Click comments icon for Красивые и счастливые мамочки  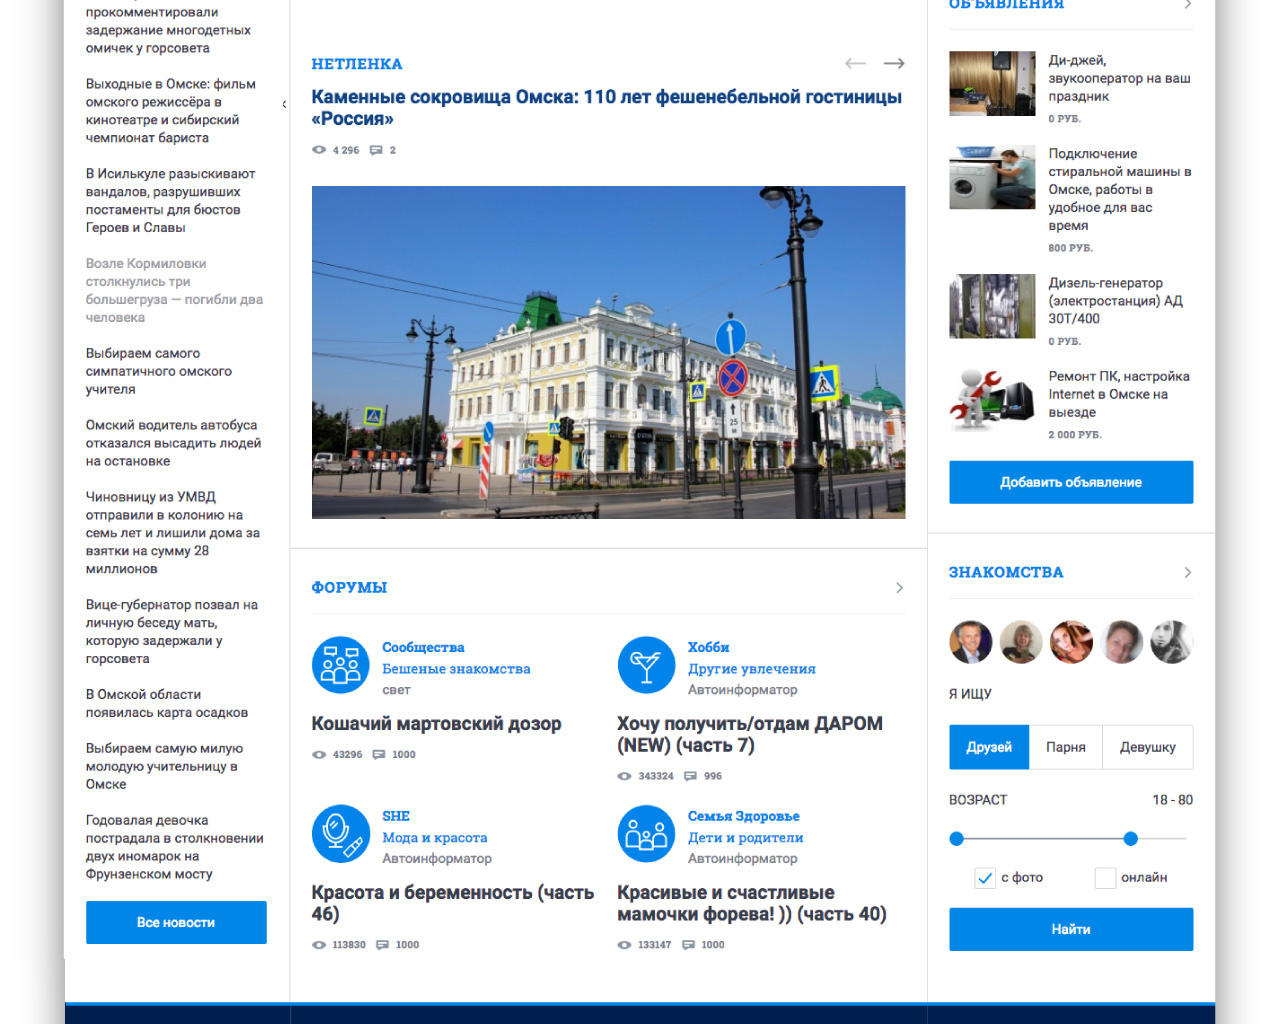(688, 945)
